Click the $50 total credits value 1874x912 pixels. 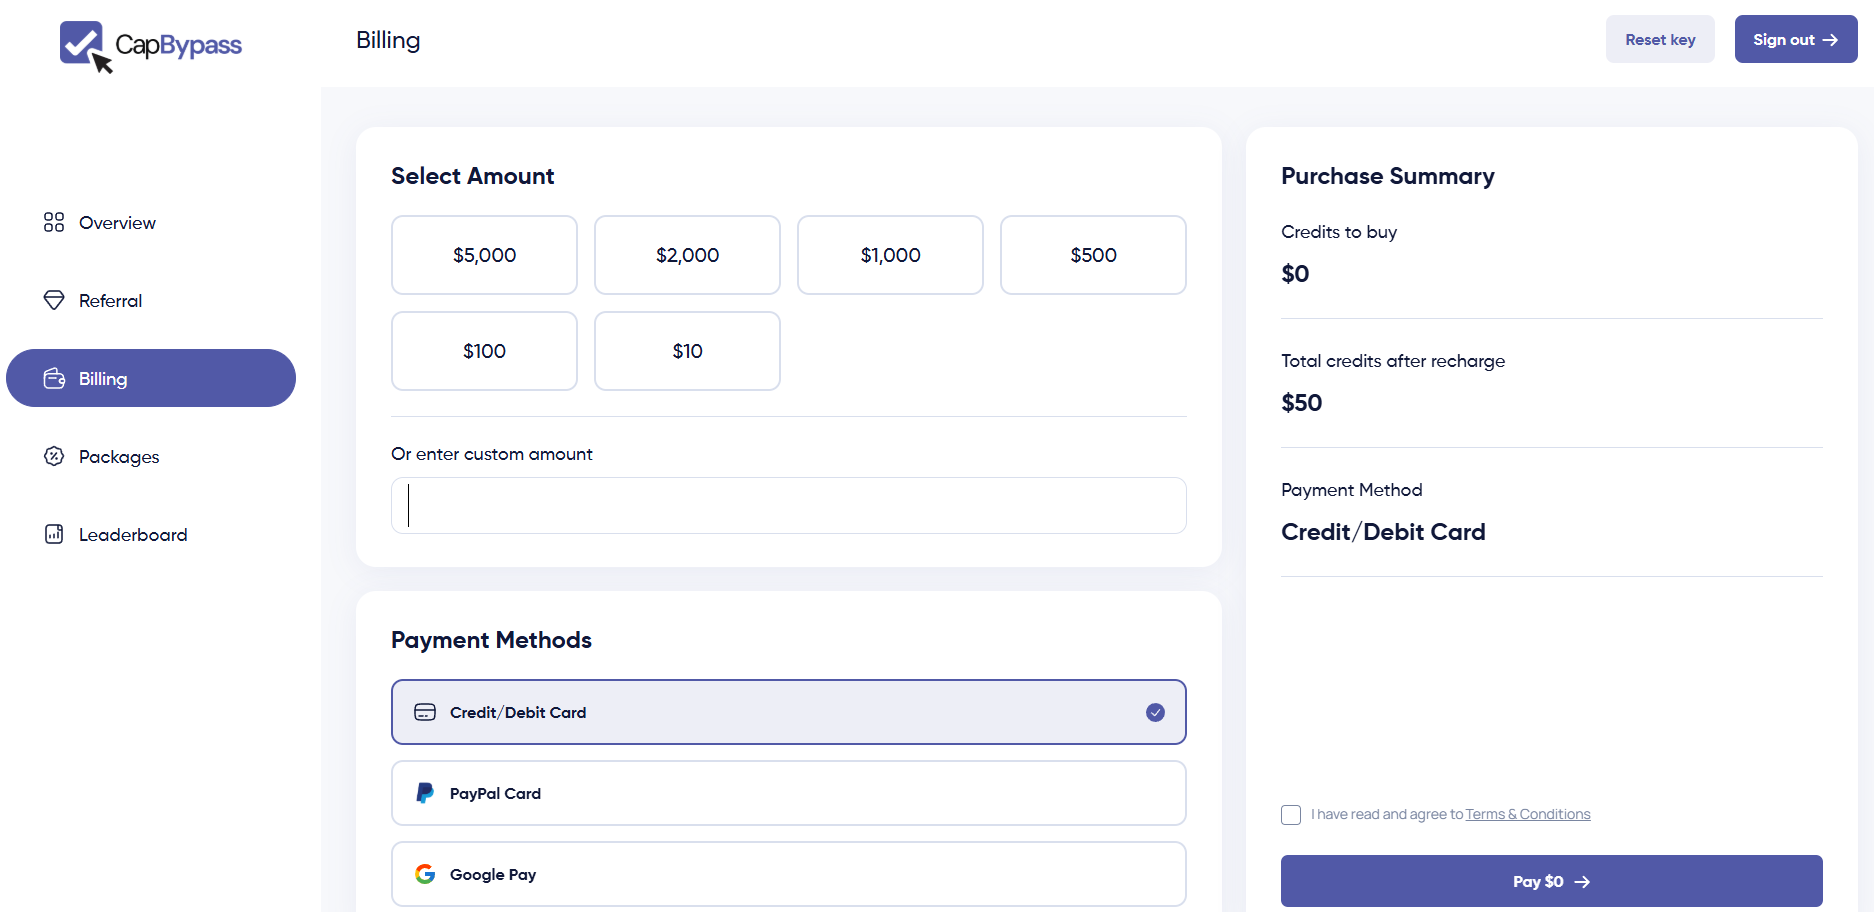pyautogui.click(x=1301, y=403)
